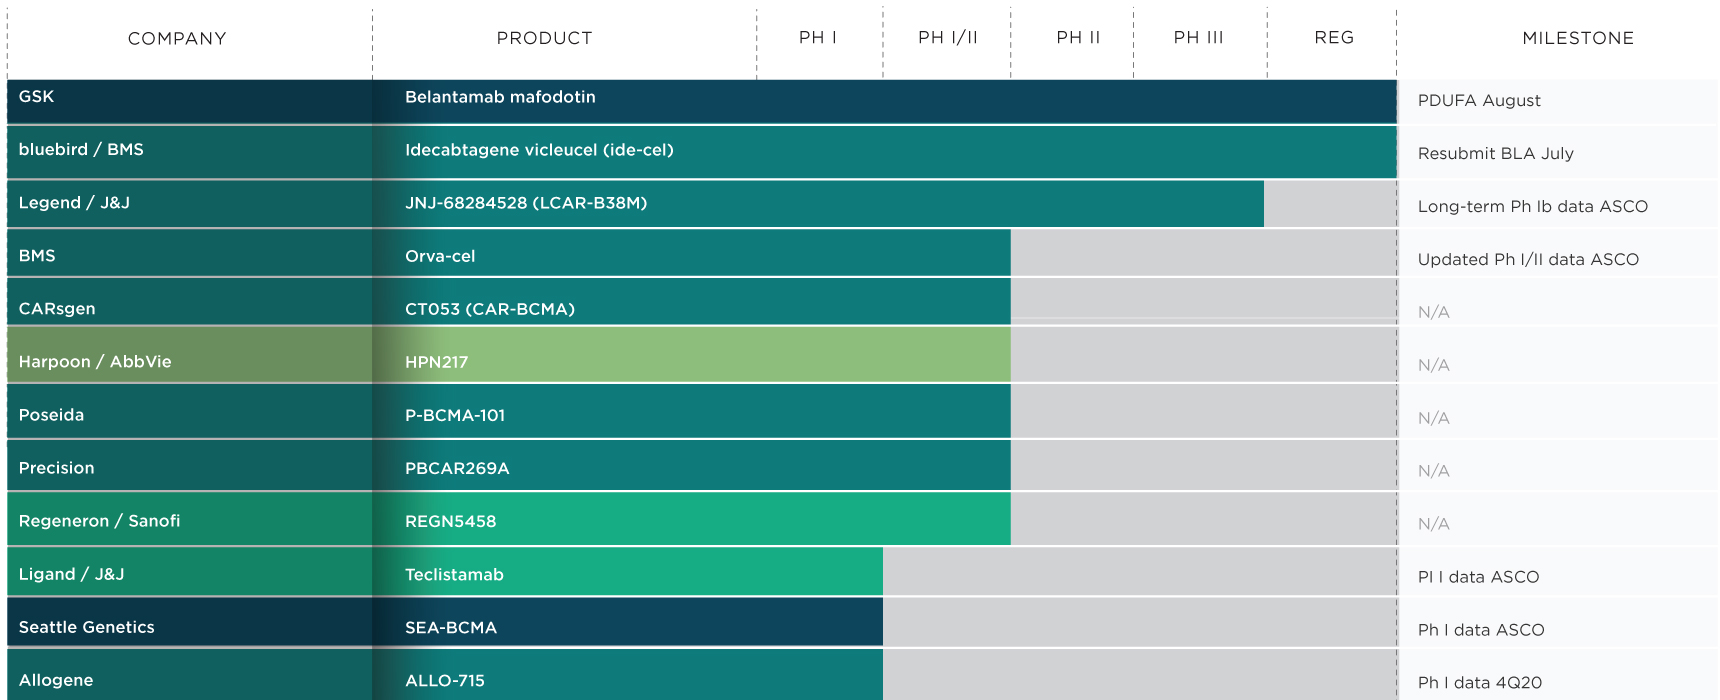This screenshot has width=1720, height=700.
Task: Click the PDUFA August milestone text
Action: click(1479, 101)
